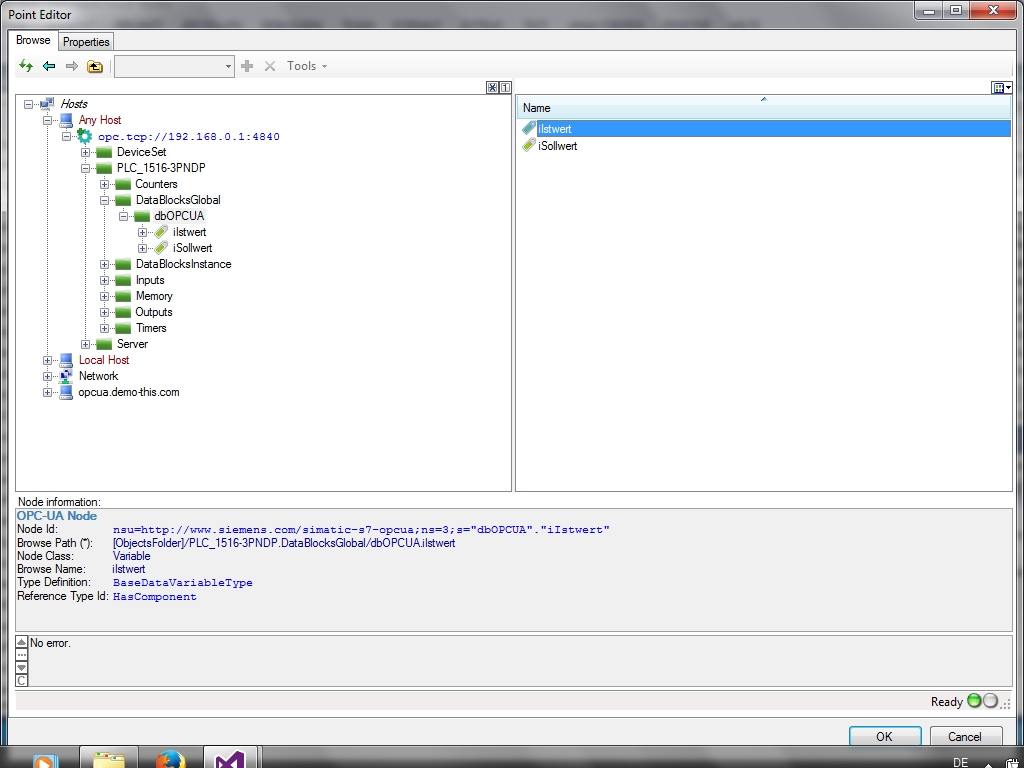Confirm with the OK button

(885, 736)
